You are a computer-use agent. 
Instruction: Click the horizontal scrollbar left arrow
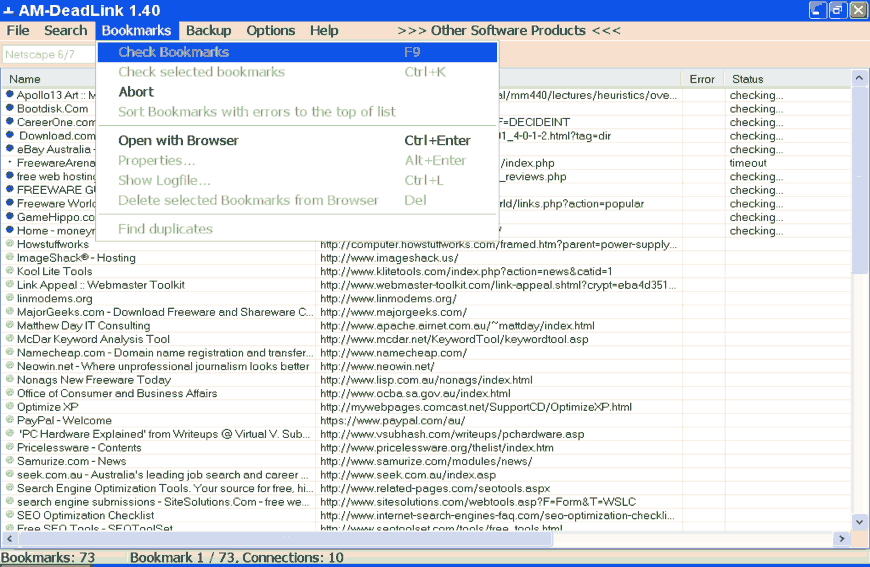click(9, 538)
